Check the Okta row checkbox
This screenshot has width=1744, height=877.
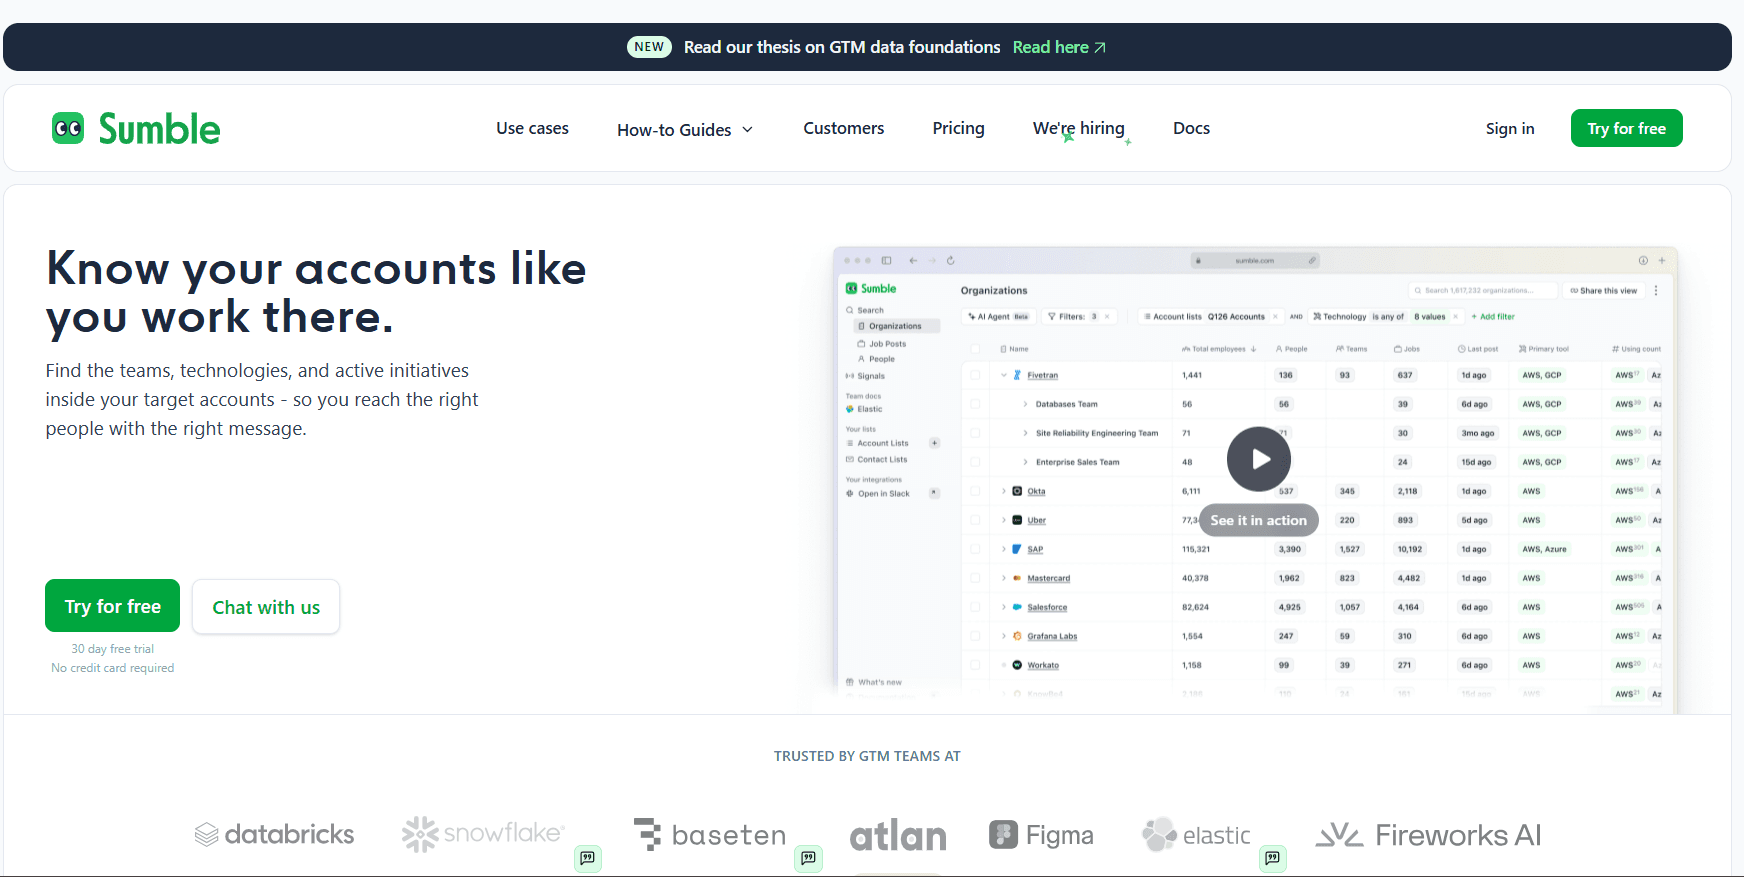(975, 492)
